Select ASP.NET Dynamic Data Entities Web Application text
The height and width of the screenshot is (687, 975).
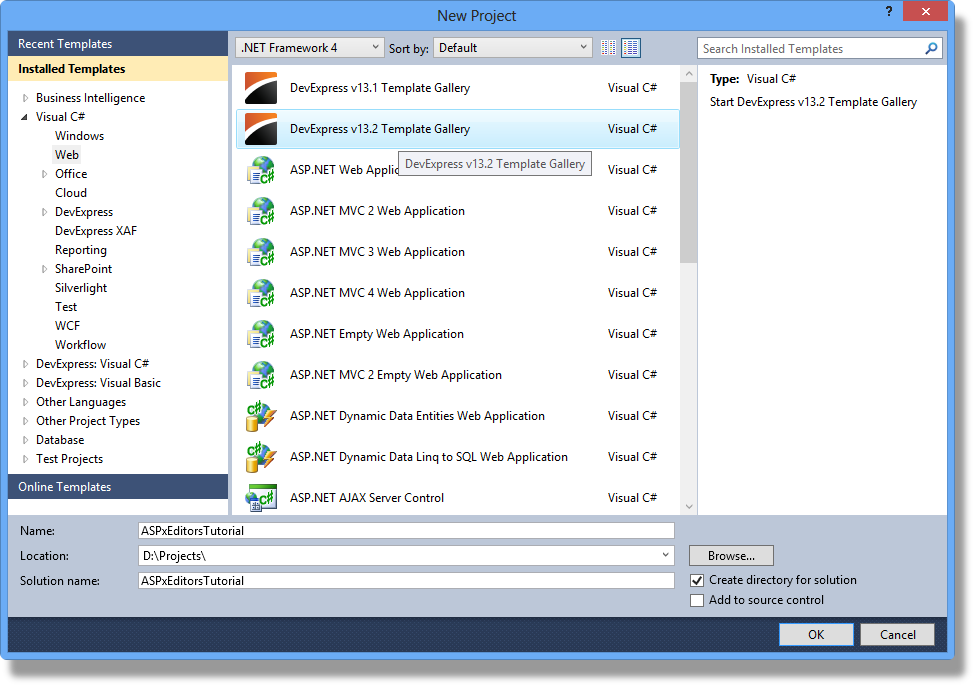417,416
